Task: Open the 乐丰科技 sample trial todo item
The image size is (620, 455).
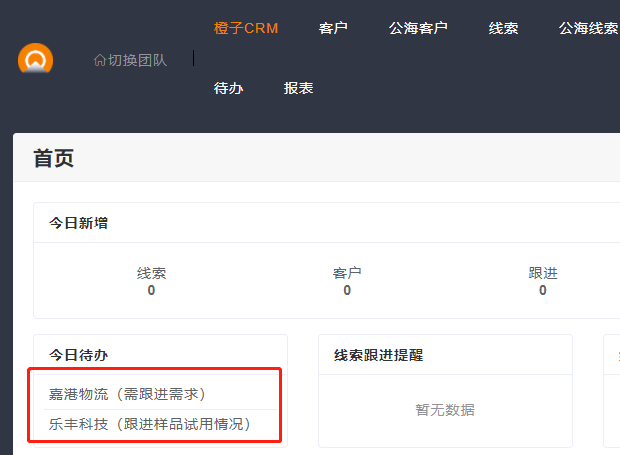Action: 149,424
